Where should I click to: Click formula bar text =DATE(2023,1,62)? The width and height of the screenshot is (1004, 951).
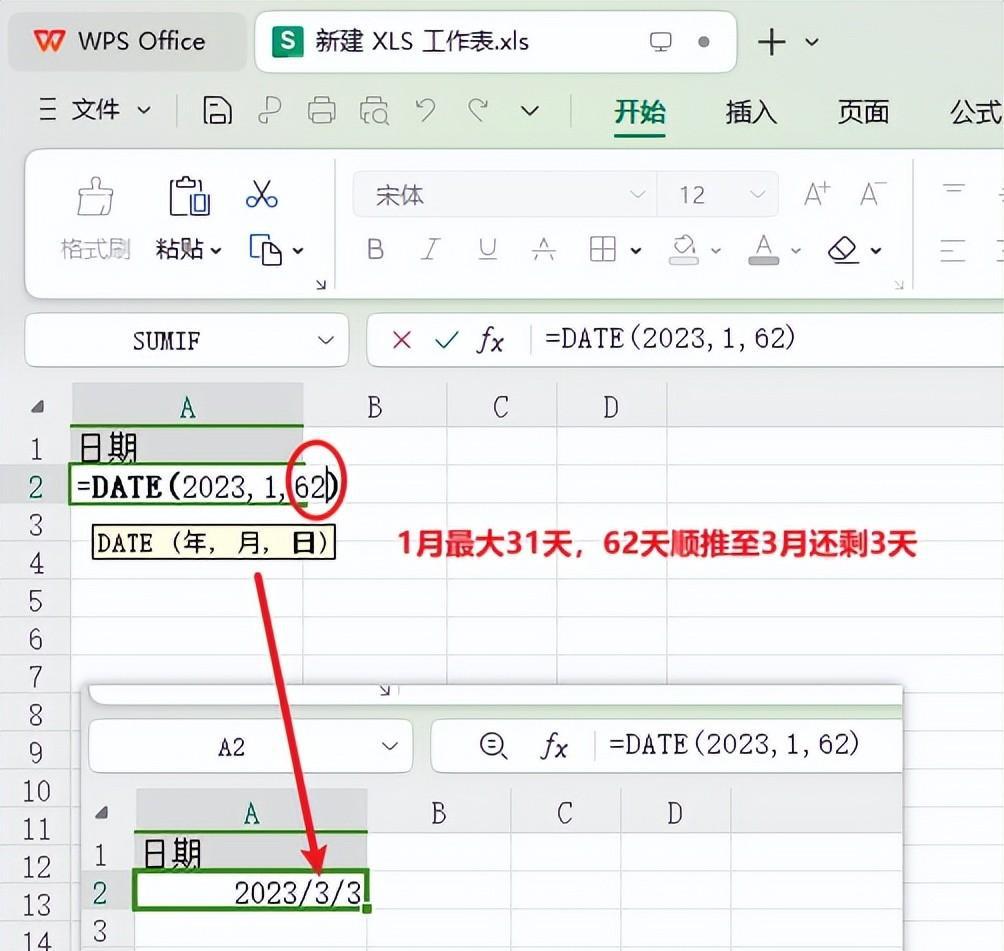point(670,338)
